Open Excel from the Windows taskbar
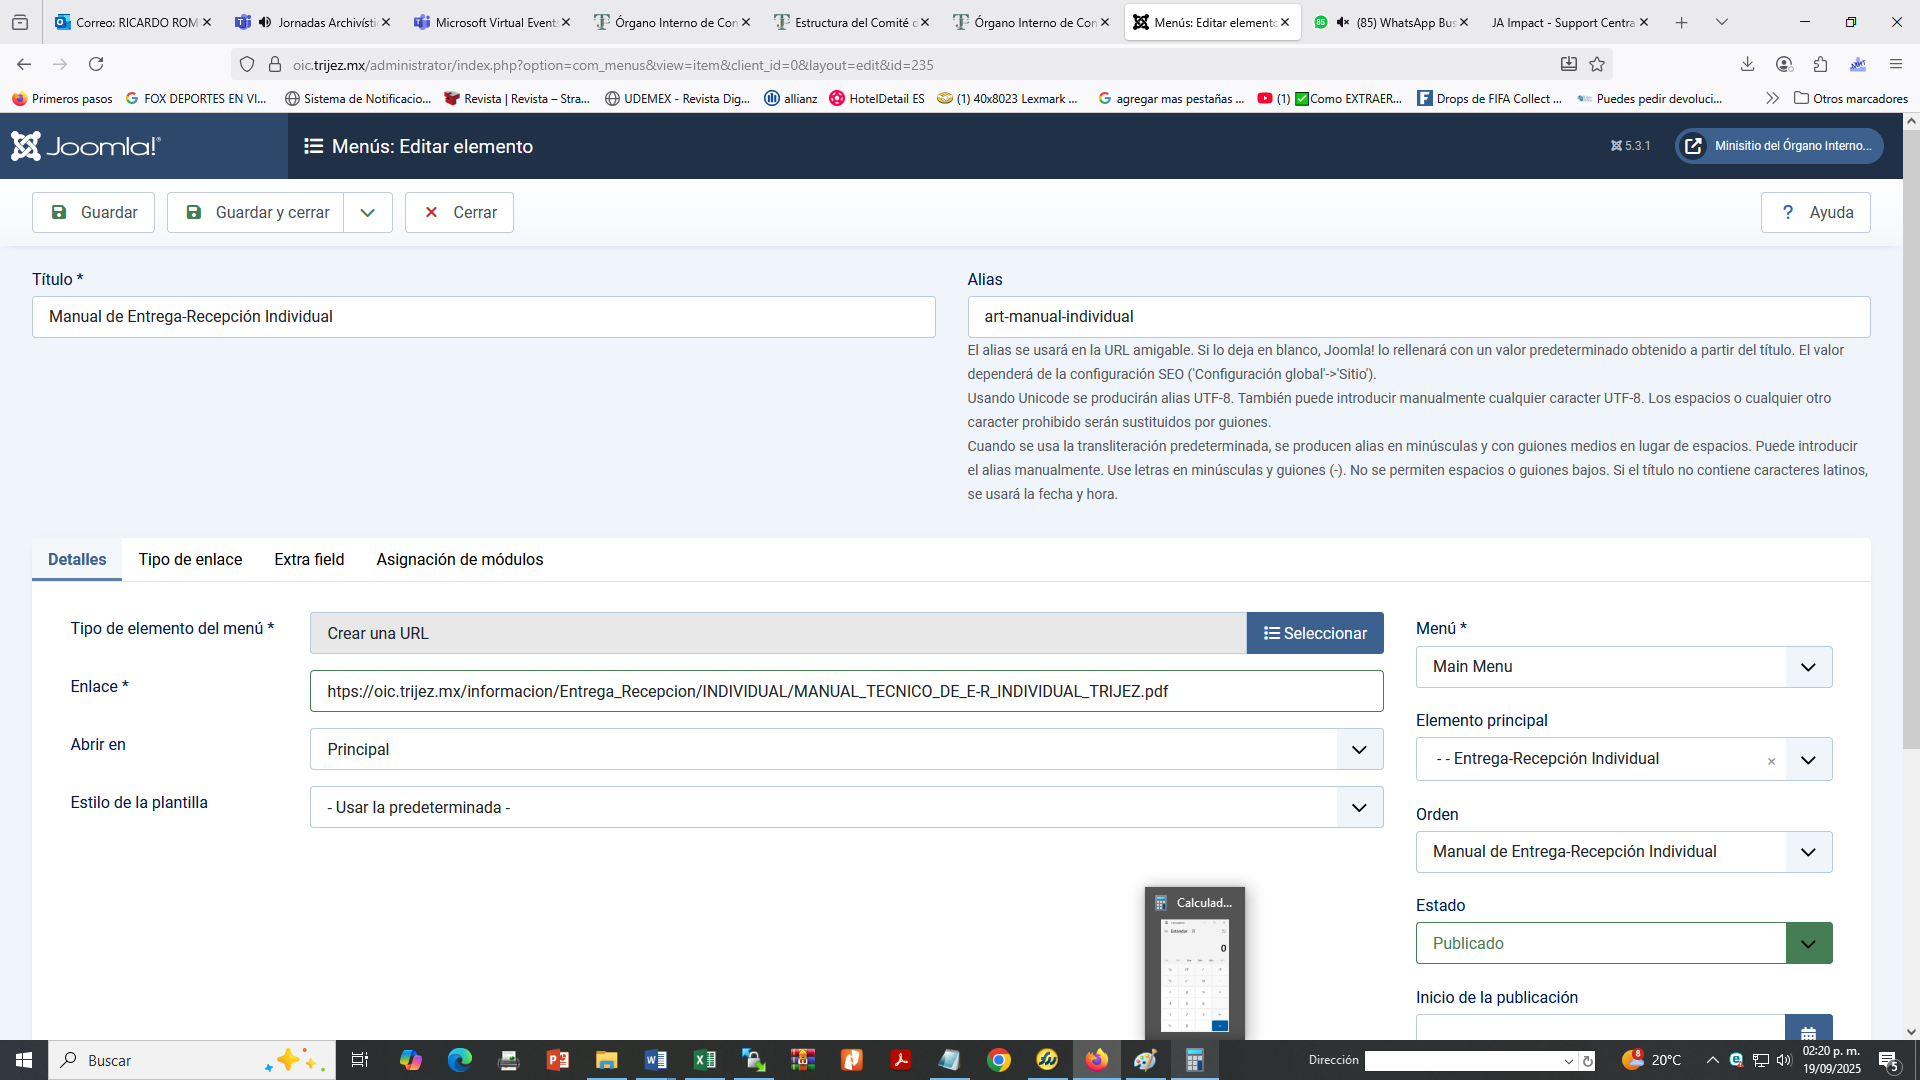This screenshot has height=1080, width=1920. (704, 1060)
